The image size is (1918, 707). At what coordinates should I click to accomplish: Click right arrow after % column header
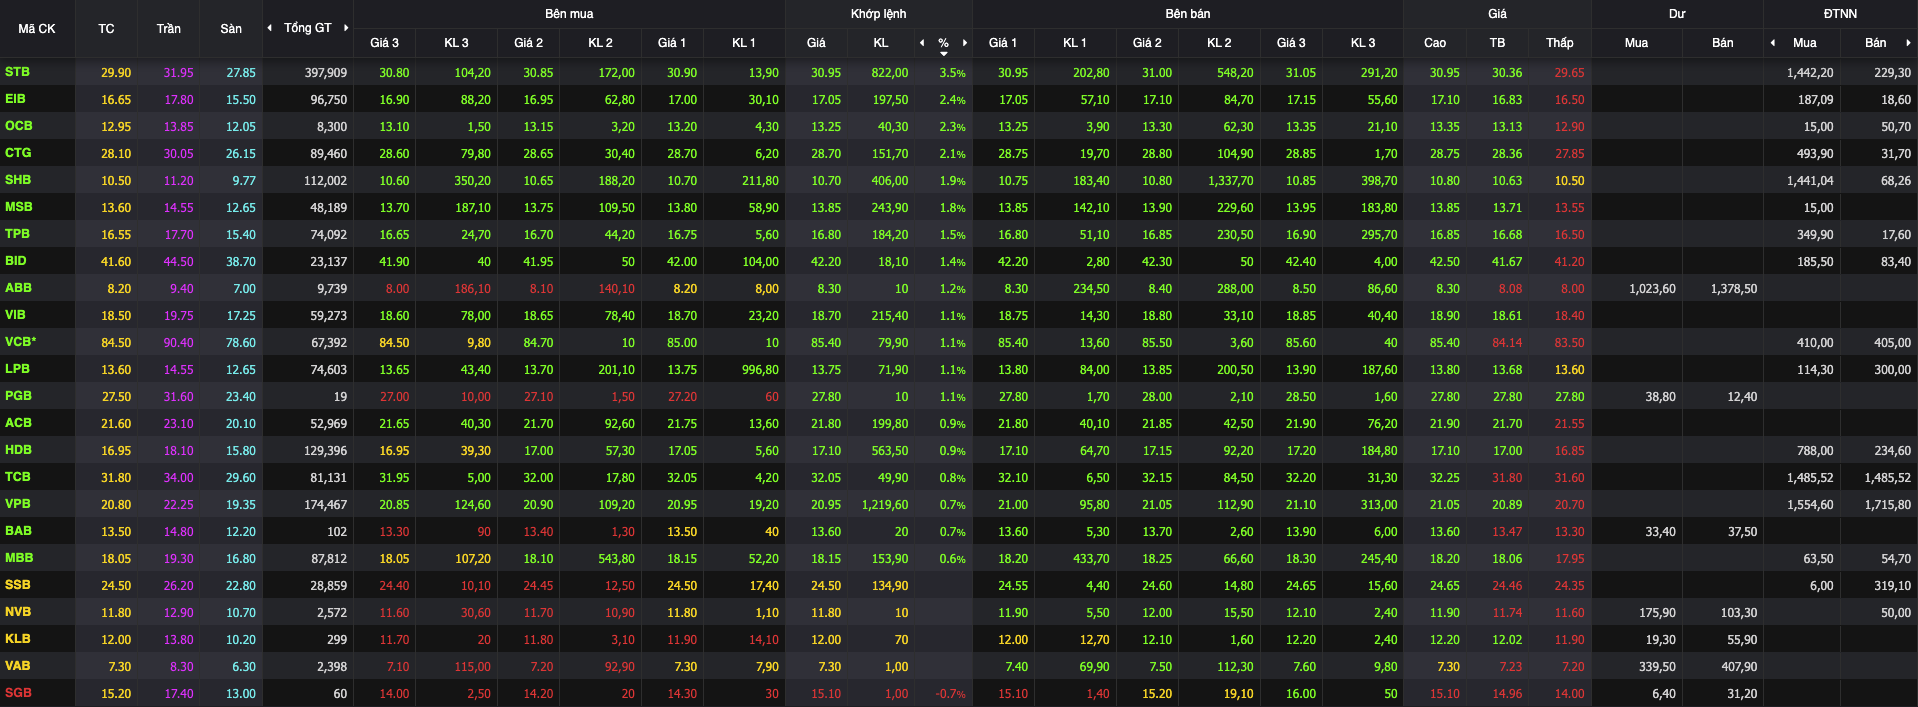(965, 43)
